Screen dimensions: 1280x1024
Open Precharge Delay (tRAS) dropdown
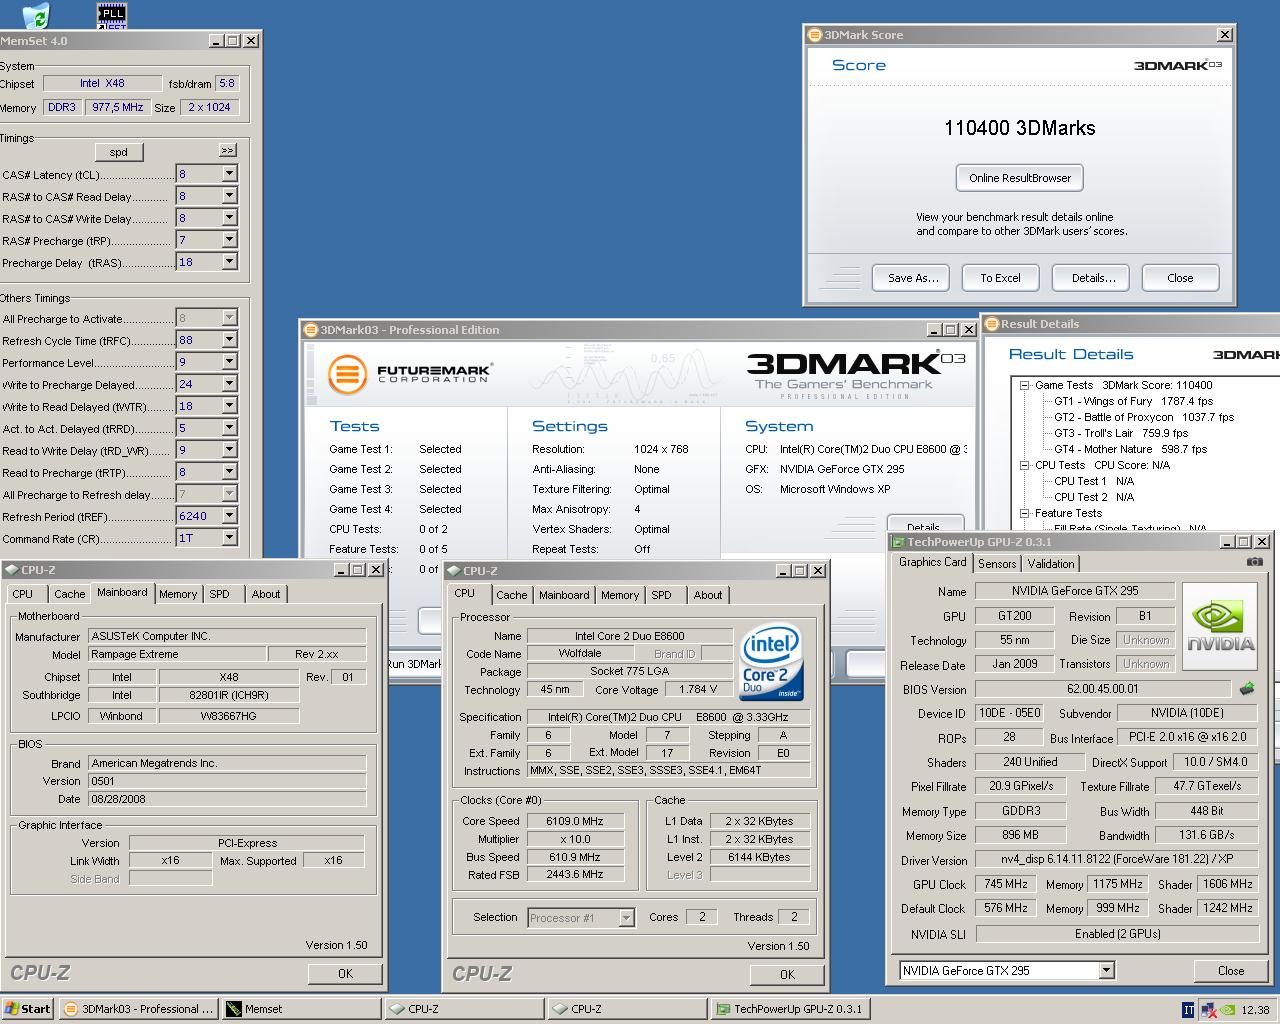229,262
